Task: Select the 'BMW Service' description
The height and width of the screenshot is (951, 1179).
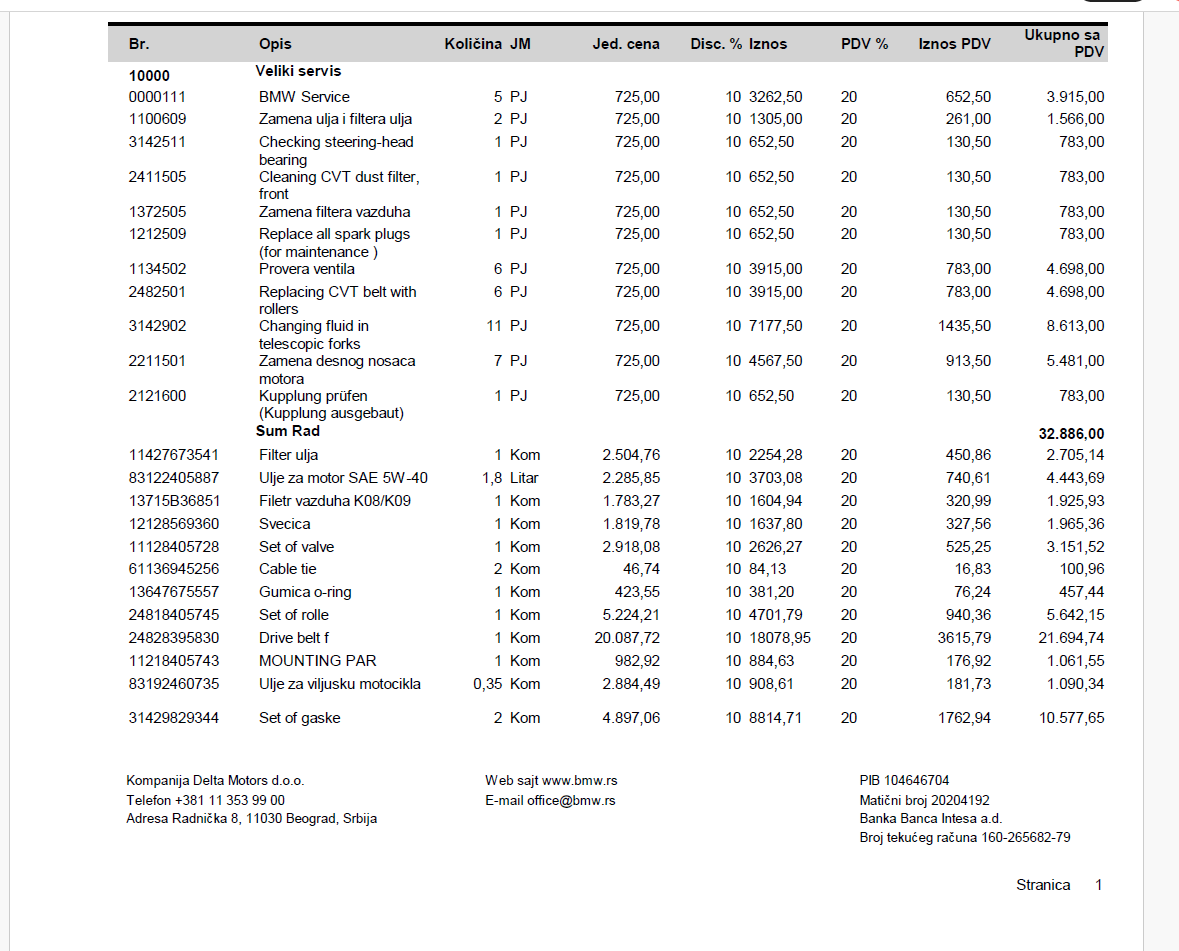Action: pyautogui.click(x=304, y=97)
